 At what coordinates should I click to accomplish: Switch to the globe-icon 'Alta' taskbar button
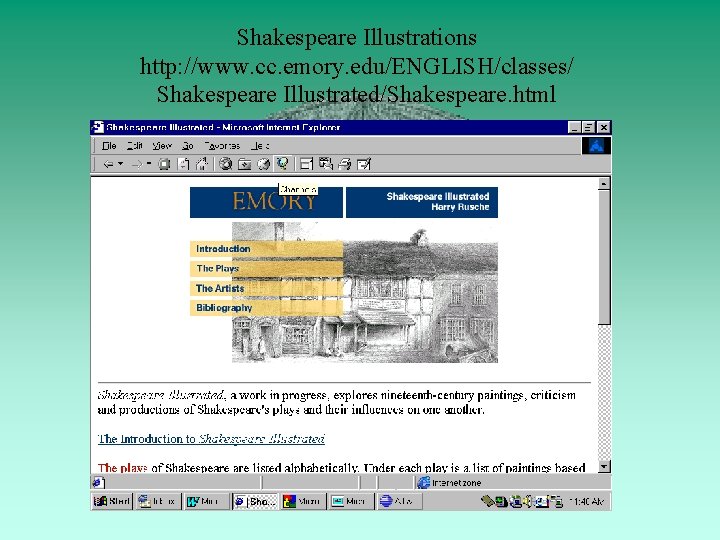(399, 501)
